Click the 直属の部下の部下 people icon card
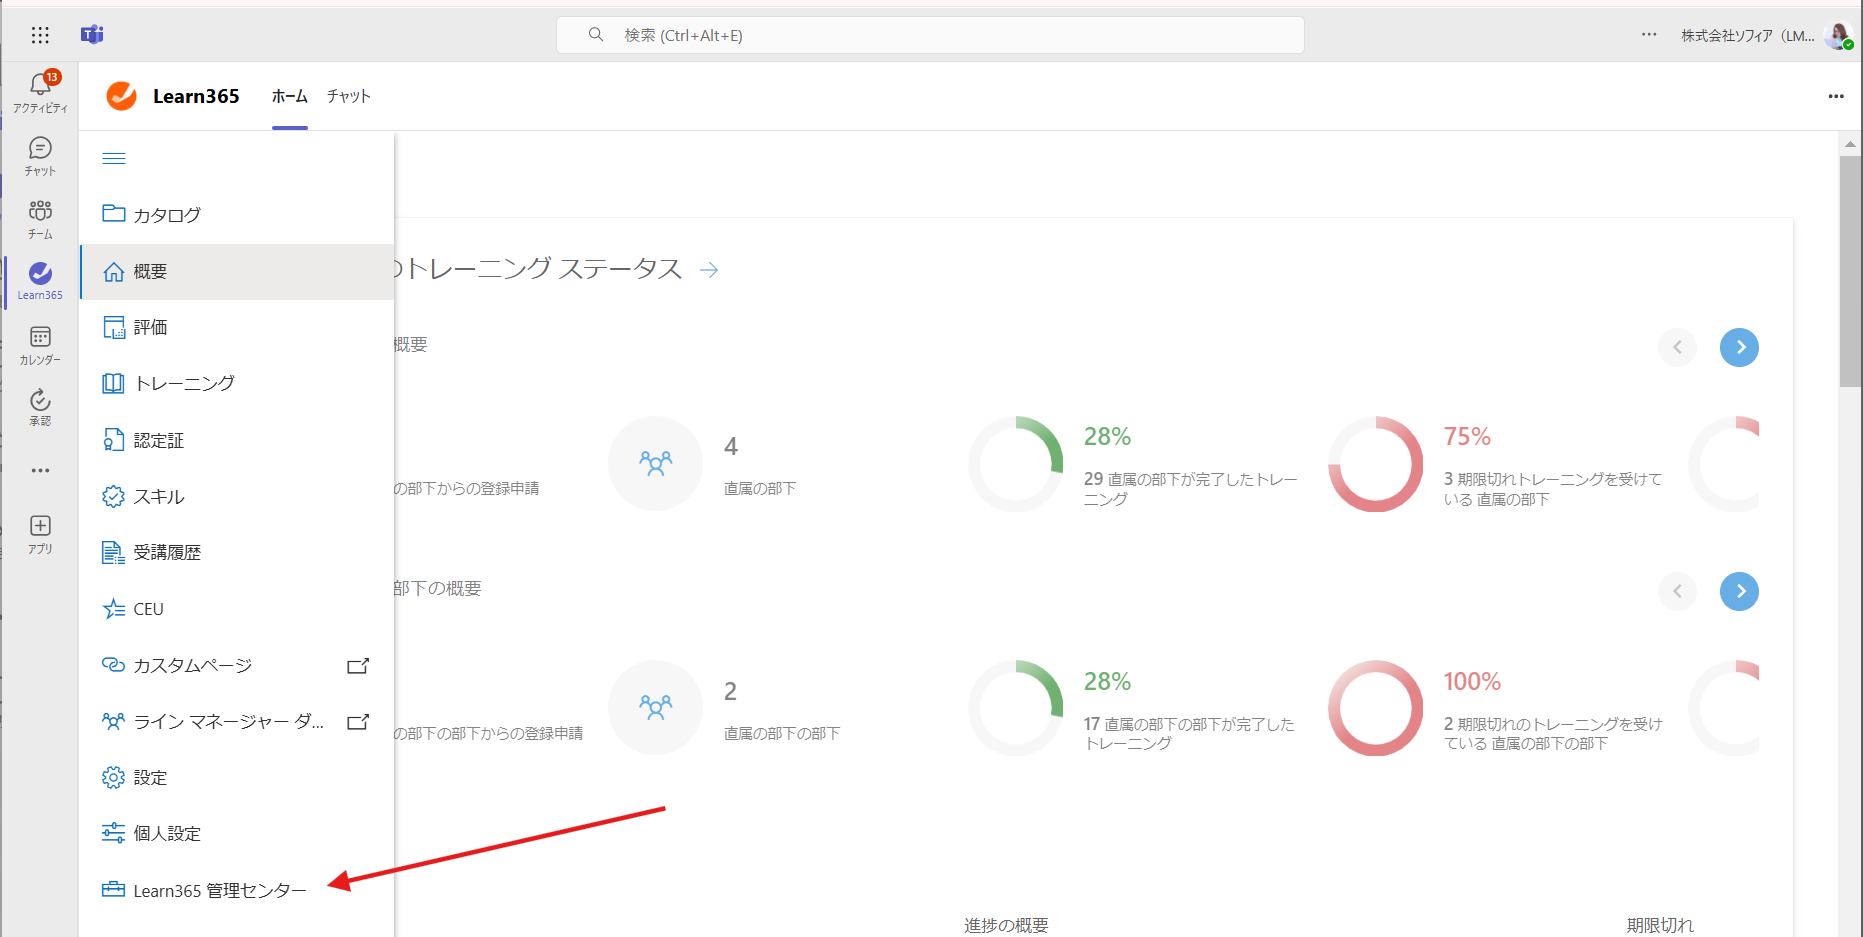The width and height of the screenshot is (1863, 937). (x=656, y=707)
